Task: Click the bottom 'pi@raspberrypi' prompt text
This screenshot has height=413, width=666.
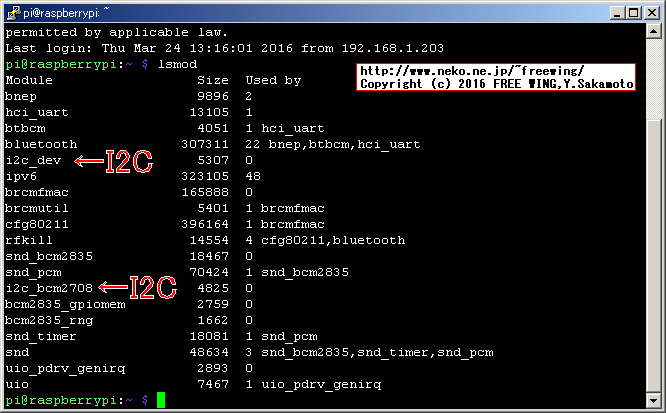Action: [60, 401]
